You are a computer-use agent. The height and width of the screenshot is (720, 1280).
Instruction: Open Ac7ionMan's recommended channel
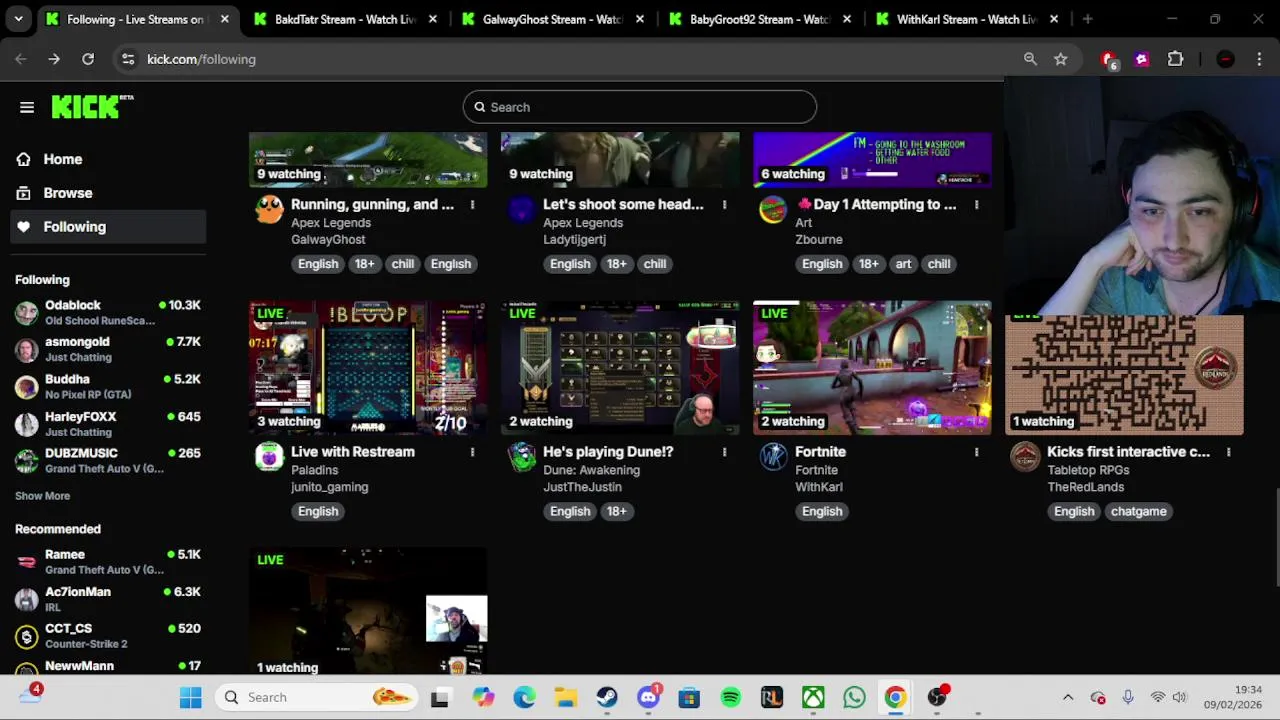(x=108, y=599)
